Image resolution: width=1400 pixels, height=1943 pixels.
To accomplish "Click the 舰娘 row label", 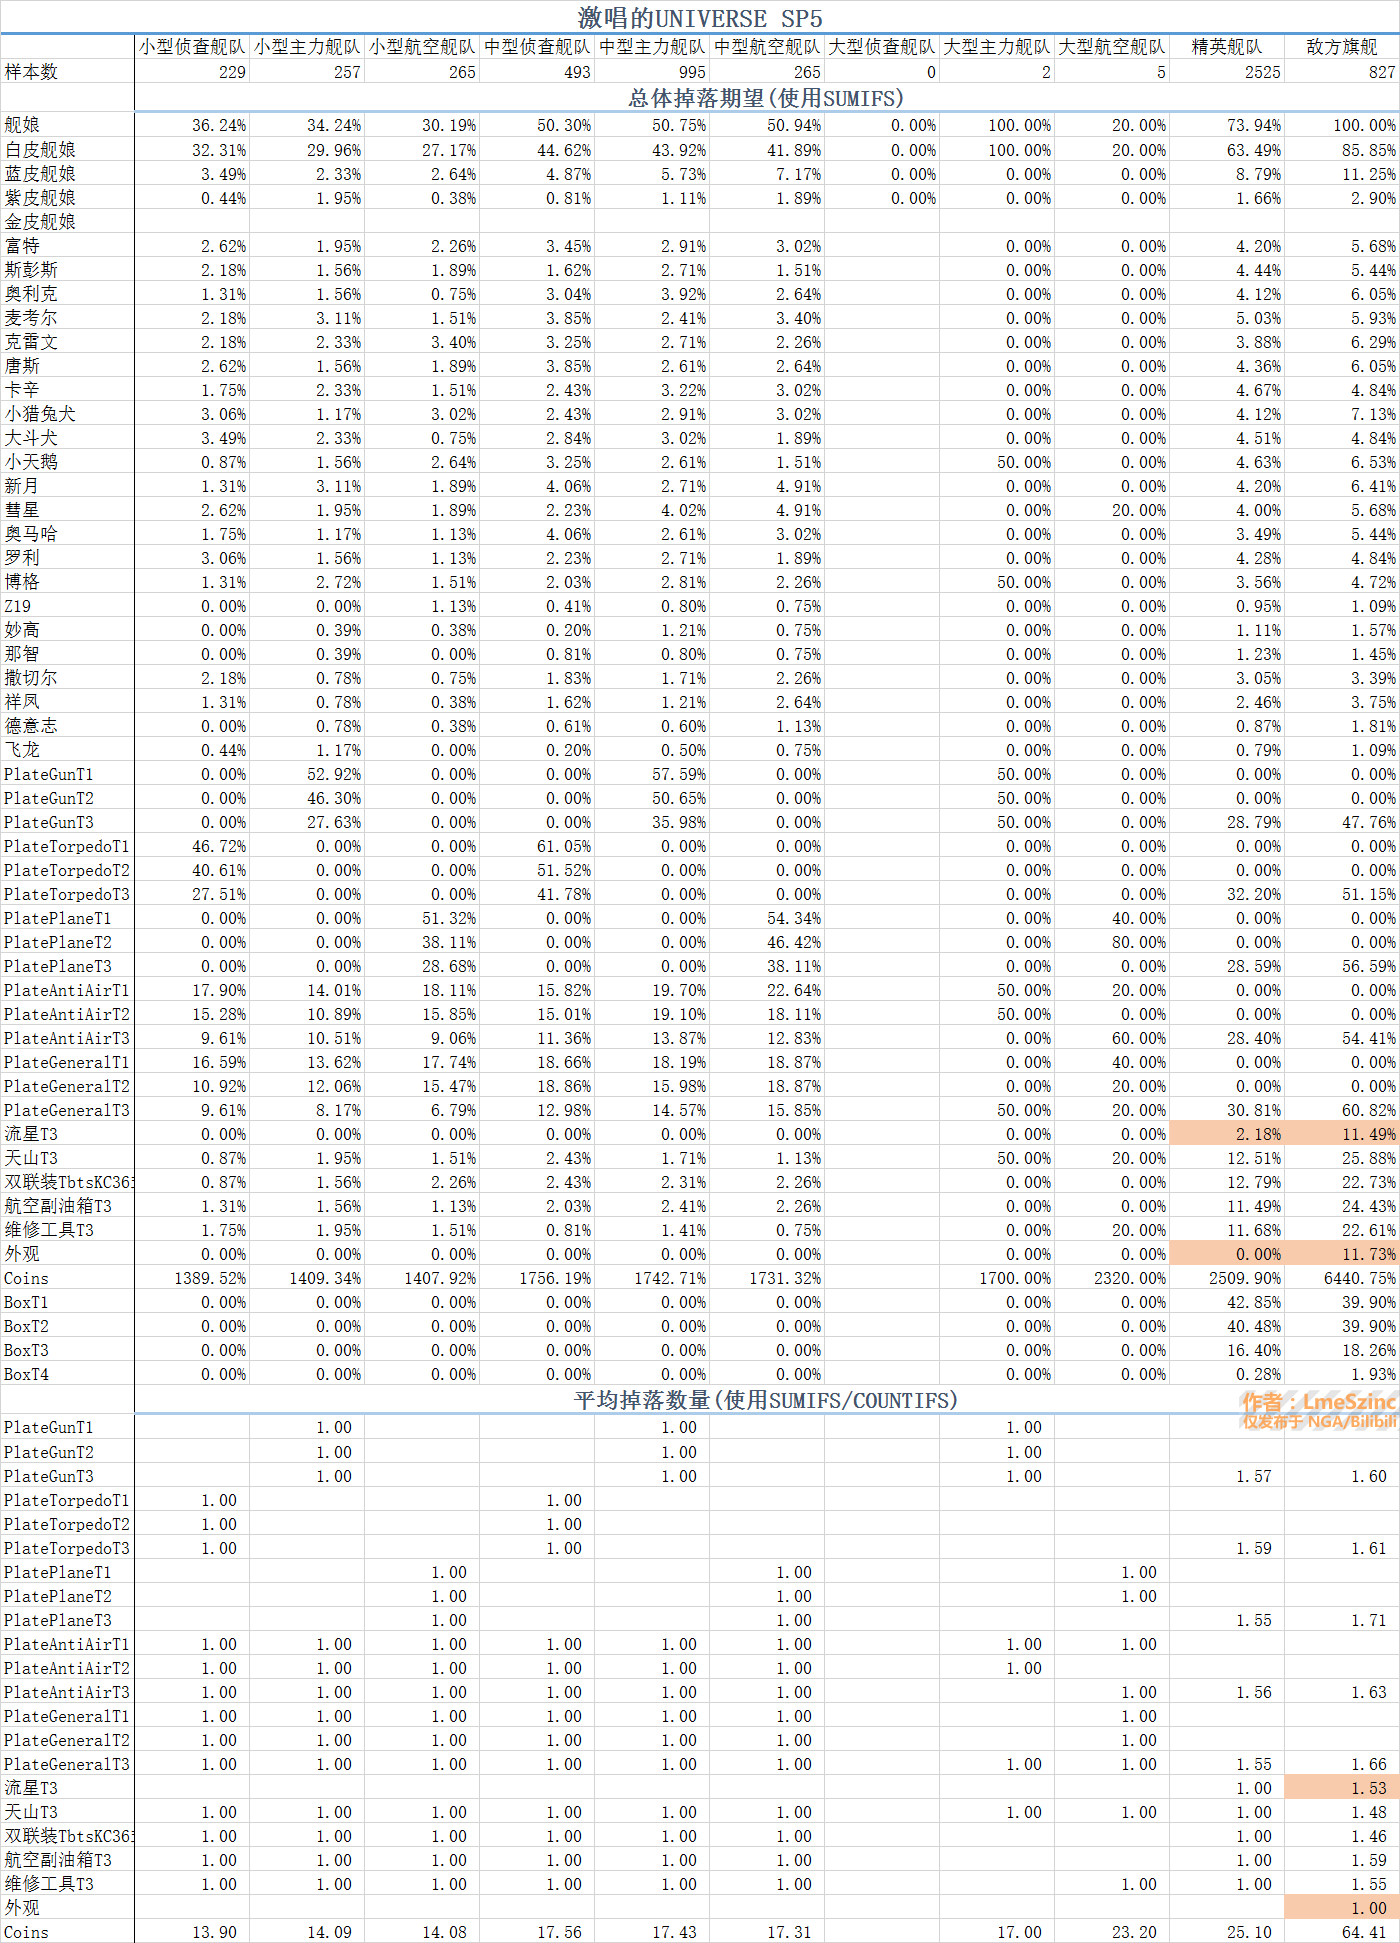I will point(22,125).
